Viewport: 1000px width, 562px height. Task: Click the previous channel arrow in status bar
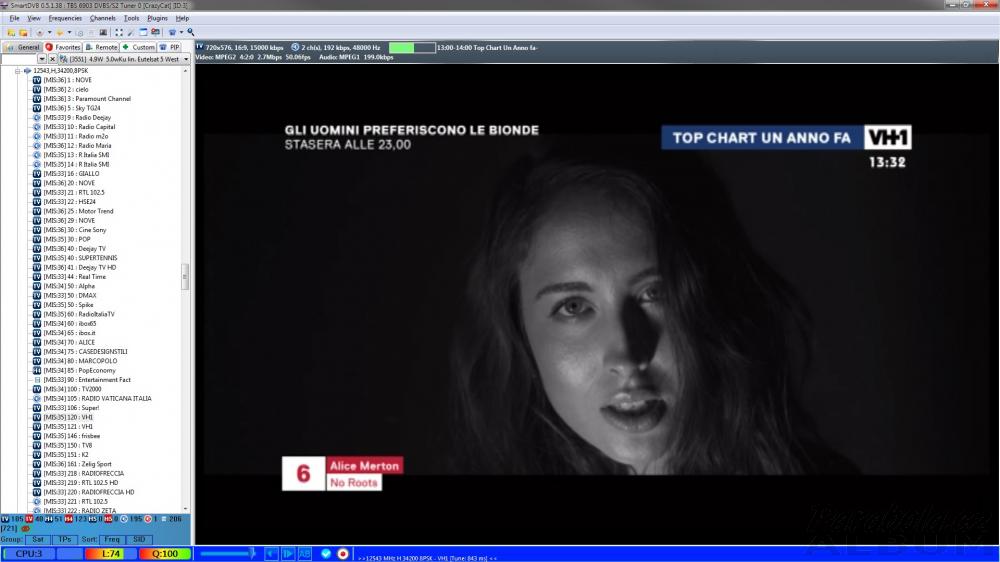point(271,554)
